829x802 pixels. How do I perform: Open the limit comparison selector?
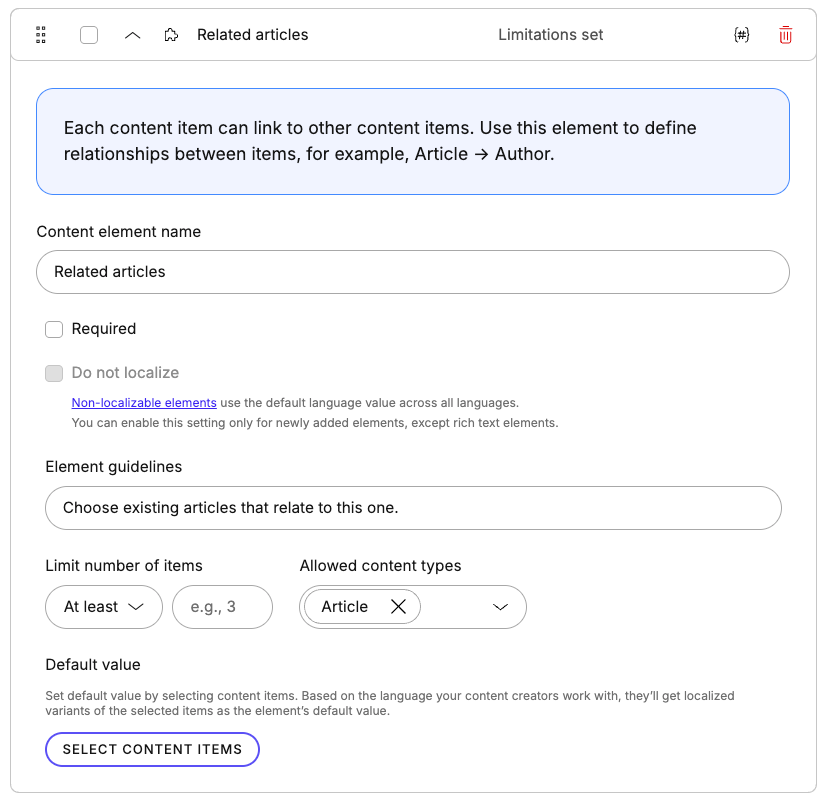(103, 606)
